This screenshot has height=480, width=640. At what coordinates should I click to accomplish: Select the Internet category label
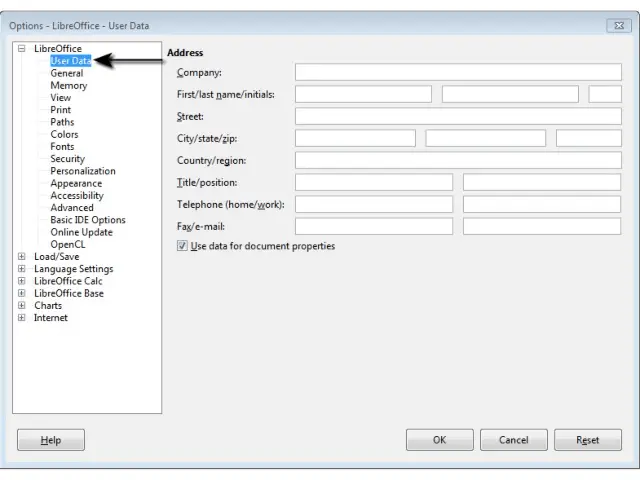click(x=51, y=318)
